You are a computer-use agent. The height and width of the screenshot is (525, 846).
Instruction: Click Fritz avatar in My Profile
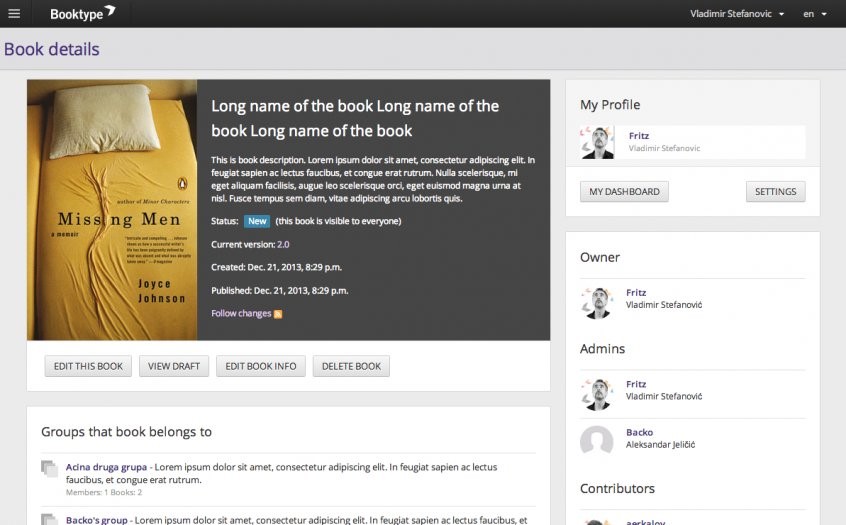coord(598,142)
